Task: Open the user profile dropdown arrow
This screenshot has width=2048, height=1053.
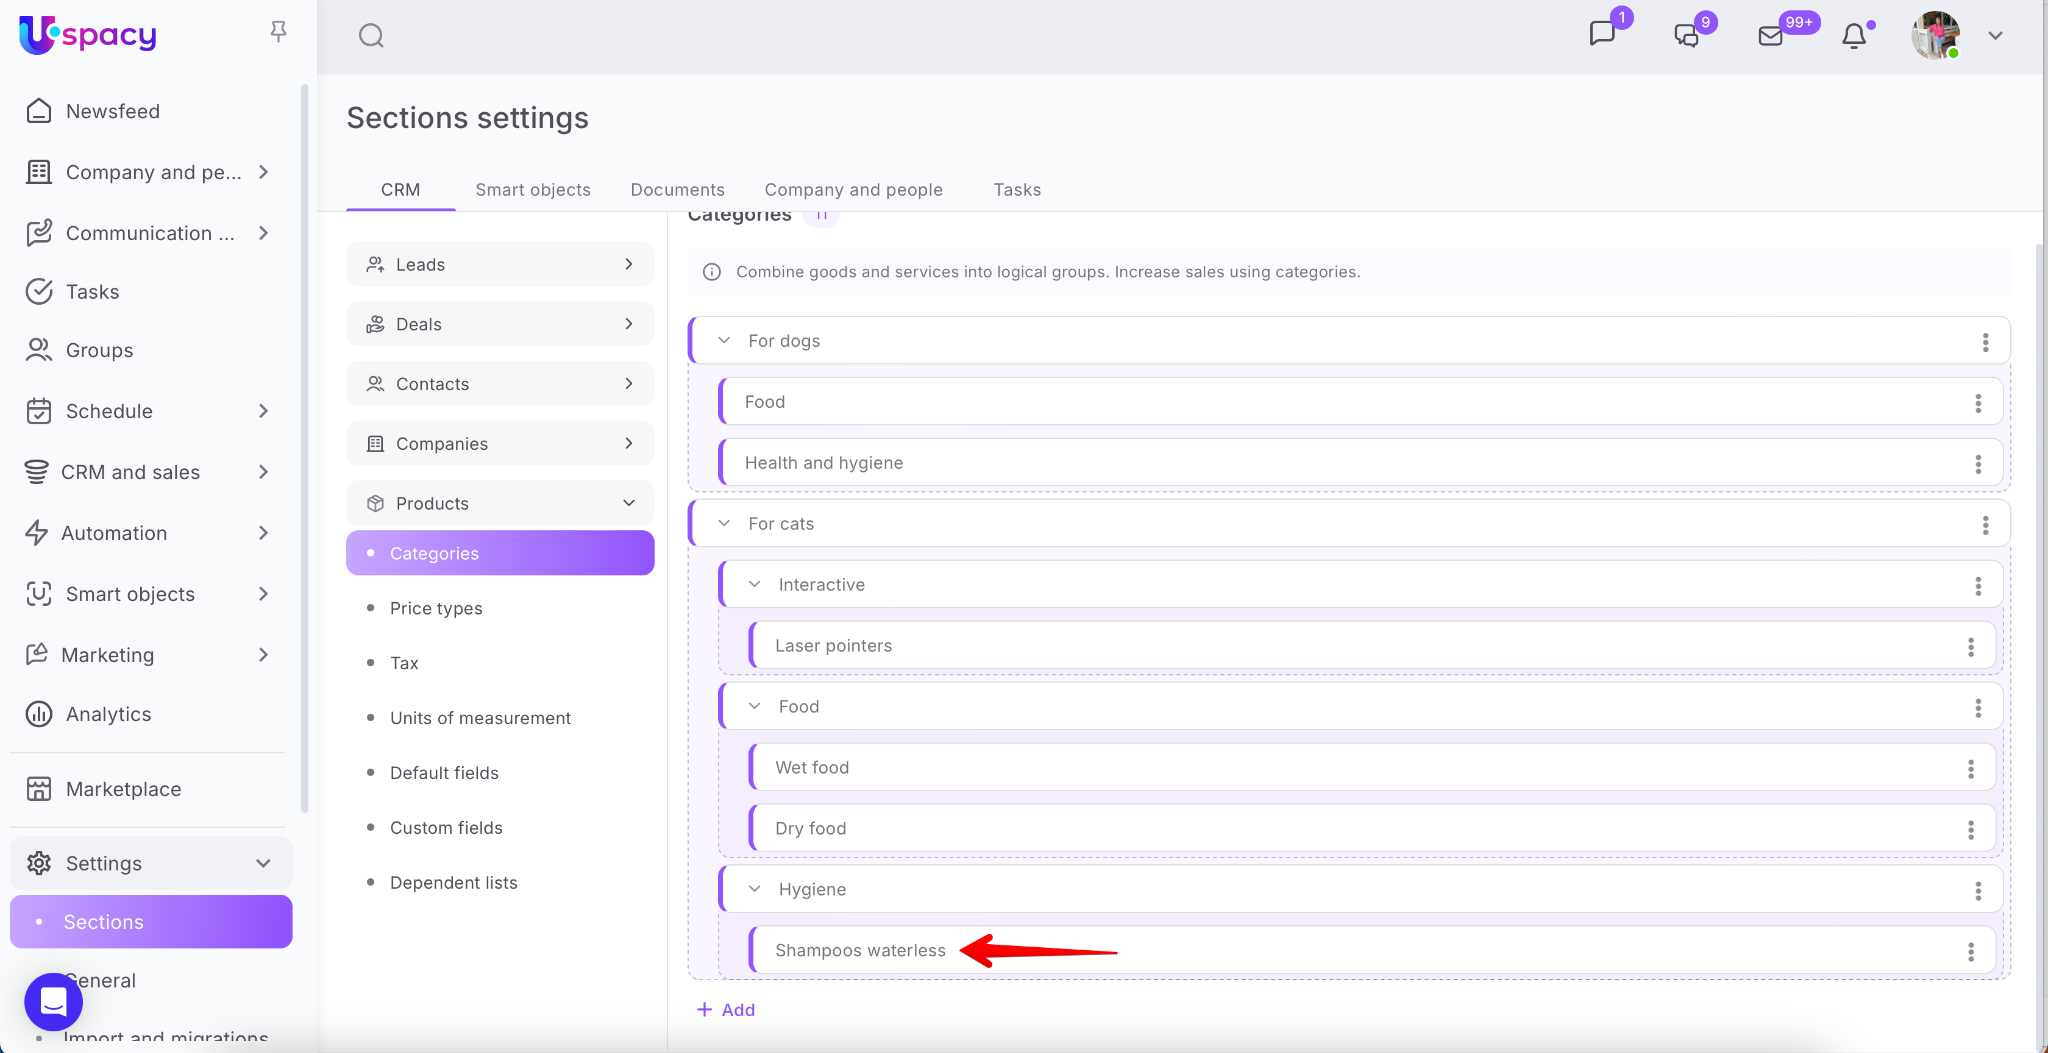Action: (1995, 36)
